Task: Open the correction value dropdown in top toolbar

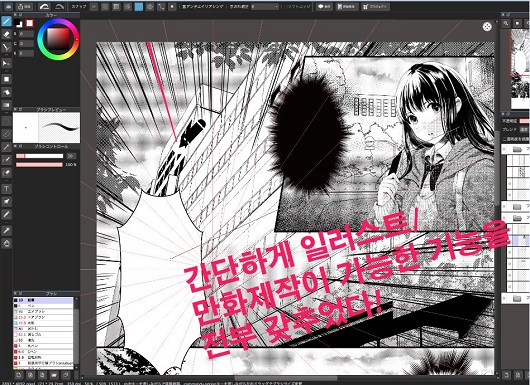Action: tap(265, 6)
